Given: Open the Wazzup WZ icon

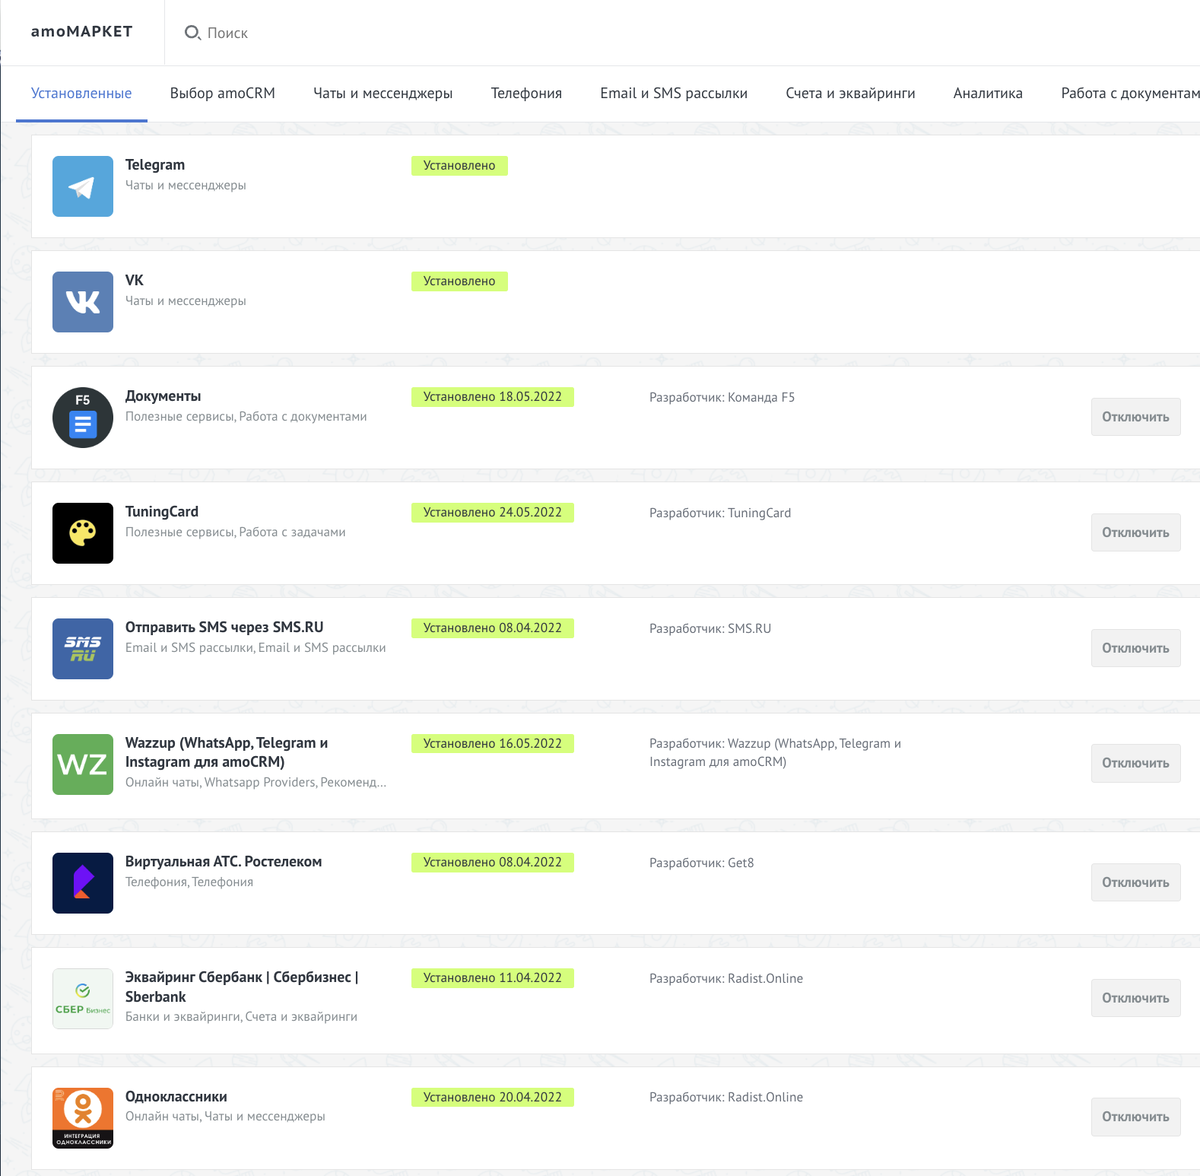Looking at the screenshot, I should pos(83,764).
